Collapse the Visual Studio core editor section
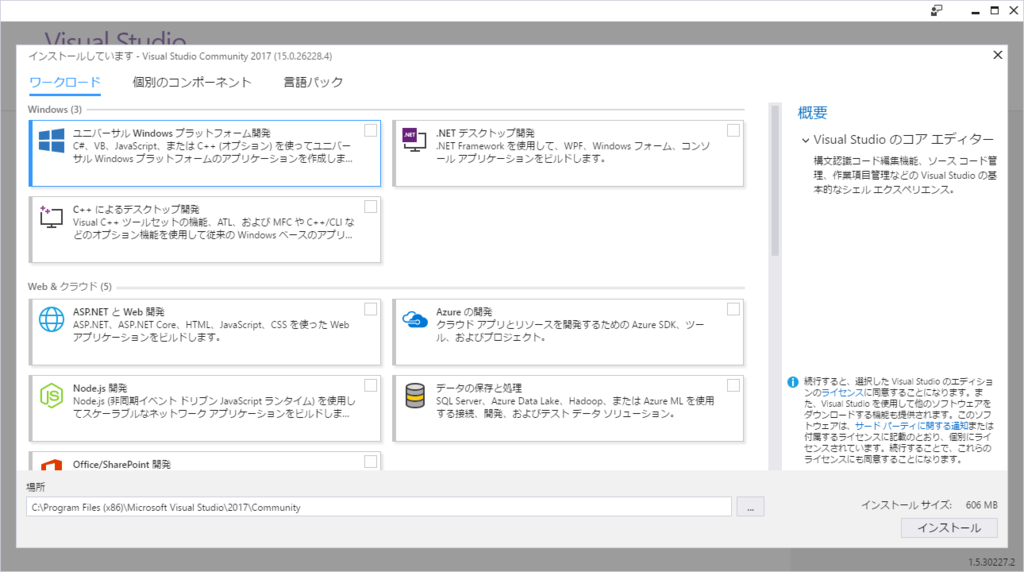 (805, 140)
